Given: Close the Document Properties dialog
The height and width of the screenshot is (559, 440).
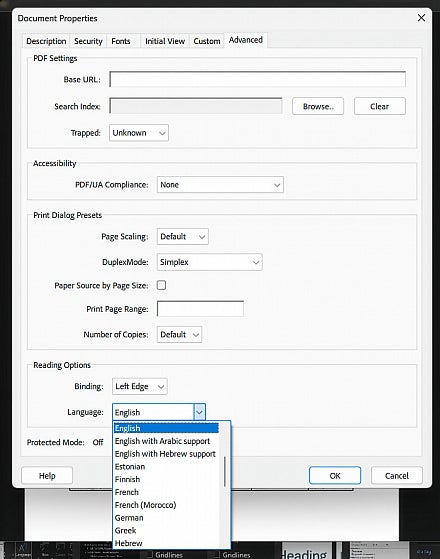Looking at the screenshot, I should click(x=421, y=18).
